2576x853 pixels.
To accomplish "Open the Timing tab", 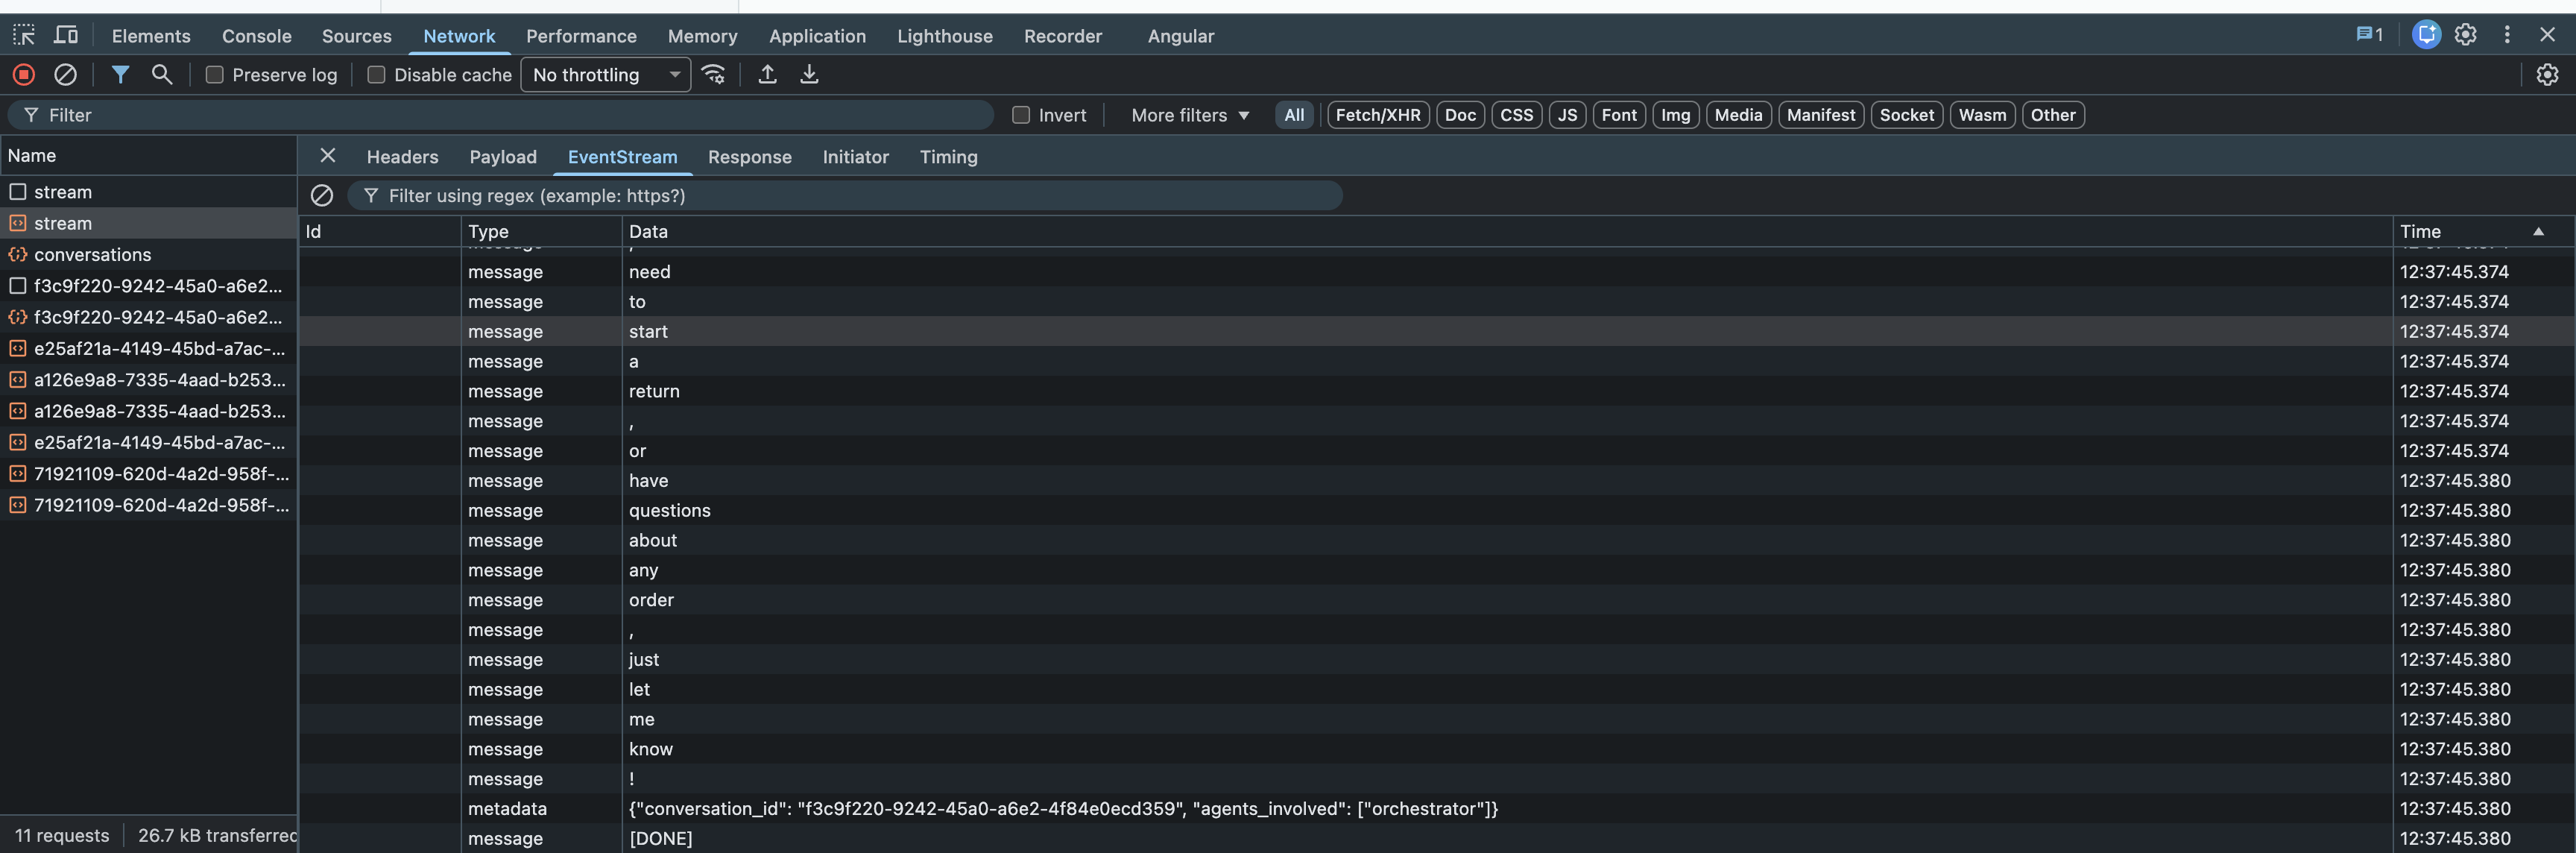I will (x=948, y=157).
